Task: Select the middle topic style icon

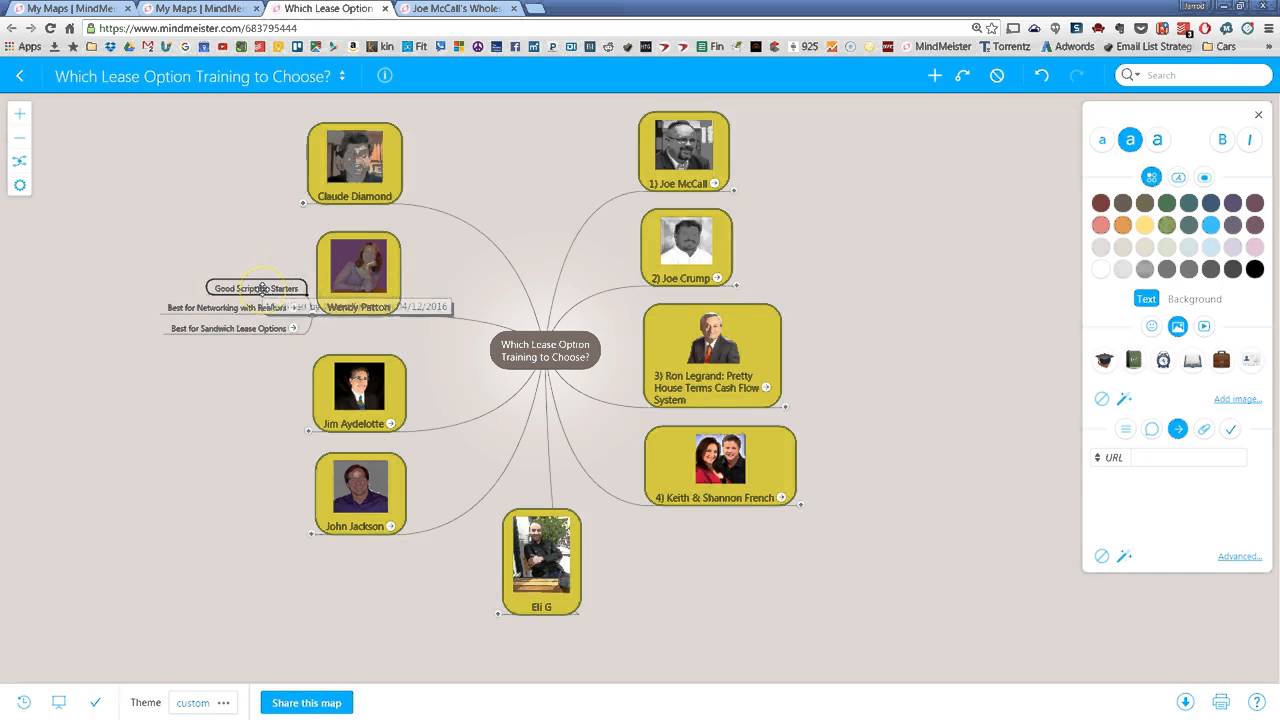Action: 1178,177
